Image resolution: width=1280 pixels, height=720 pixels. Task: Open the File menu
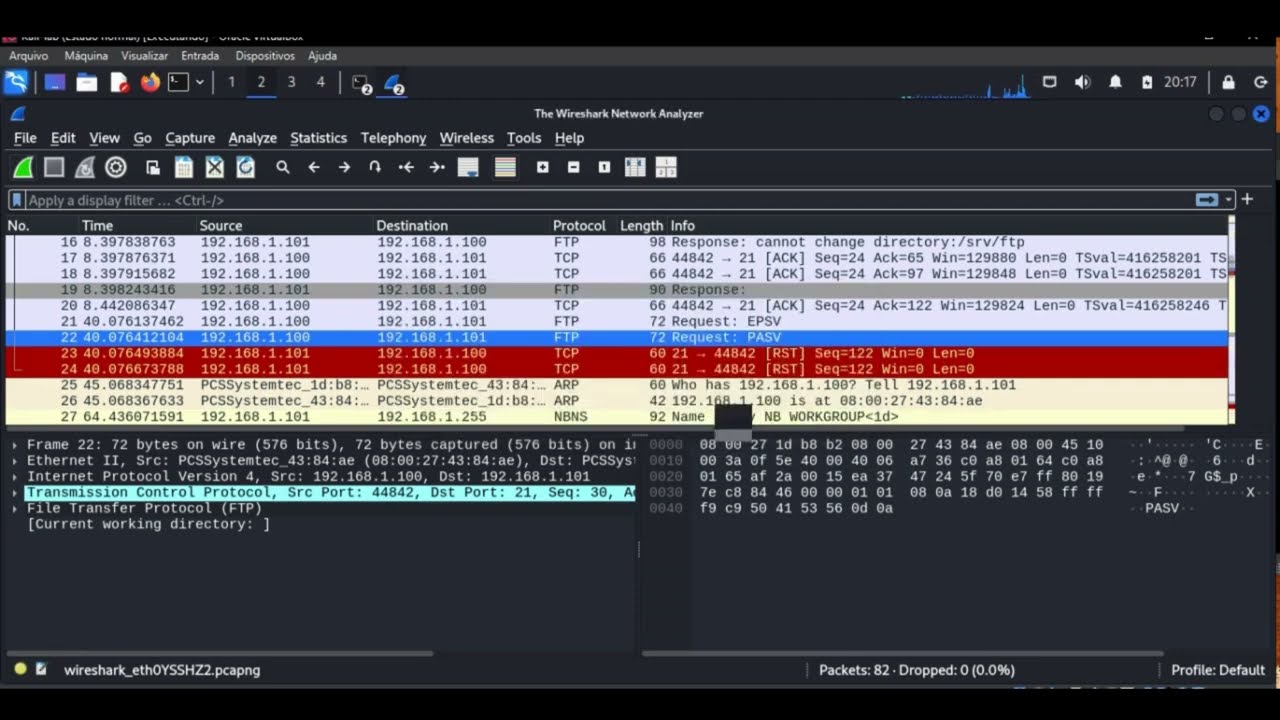click(25, 138)
